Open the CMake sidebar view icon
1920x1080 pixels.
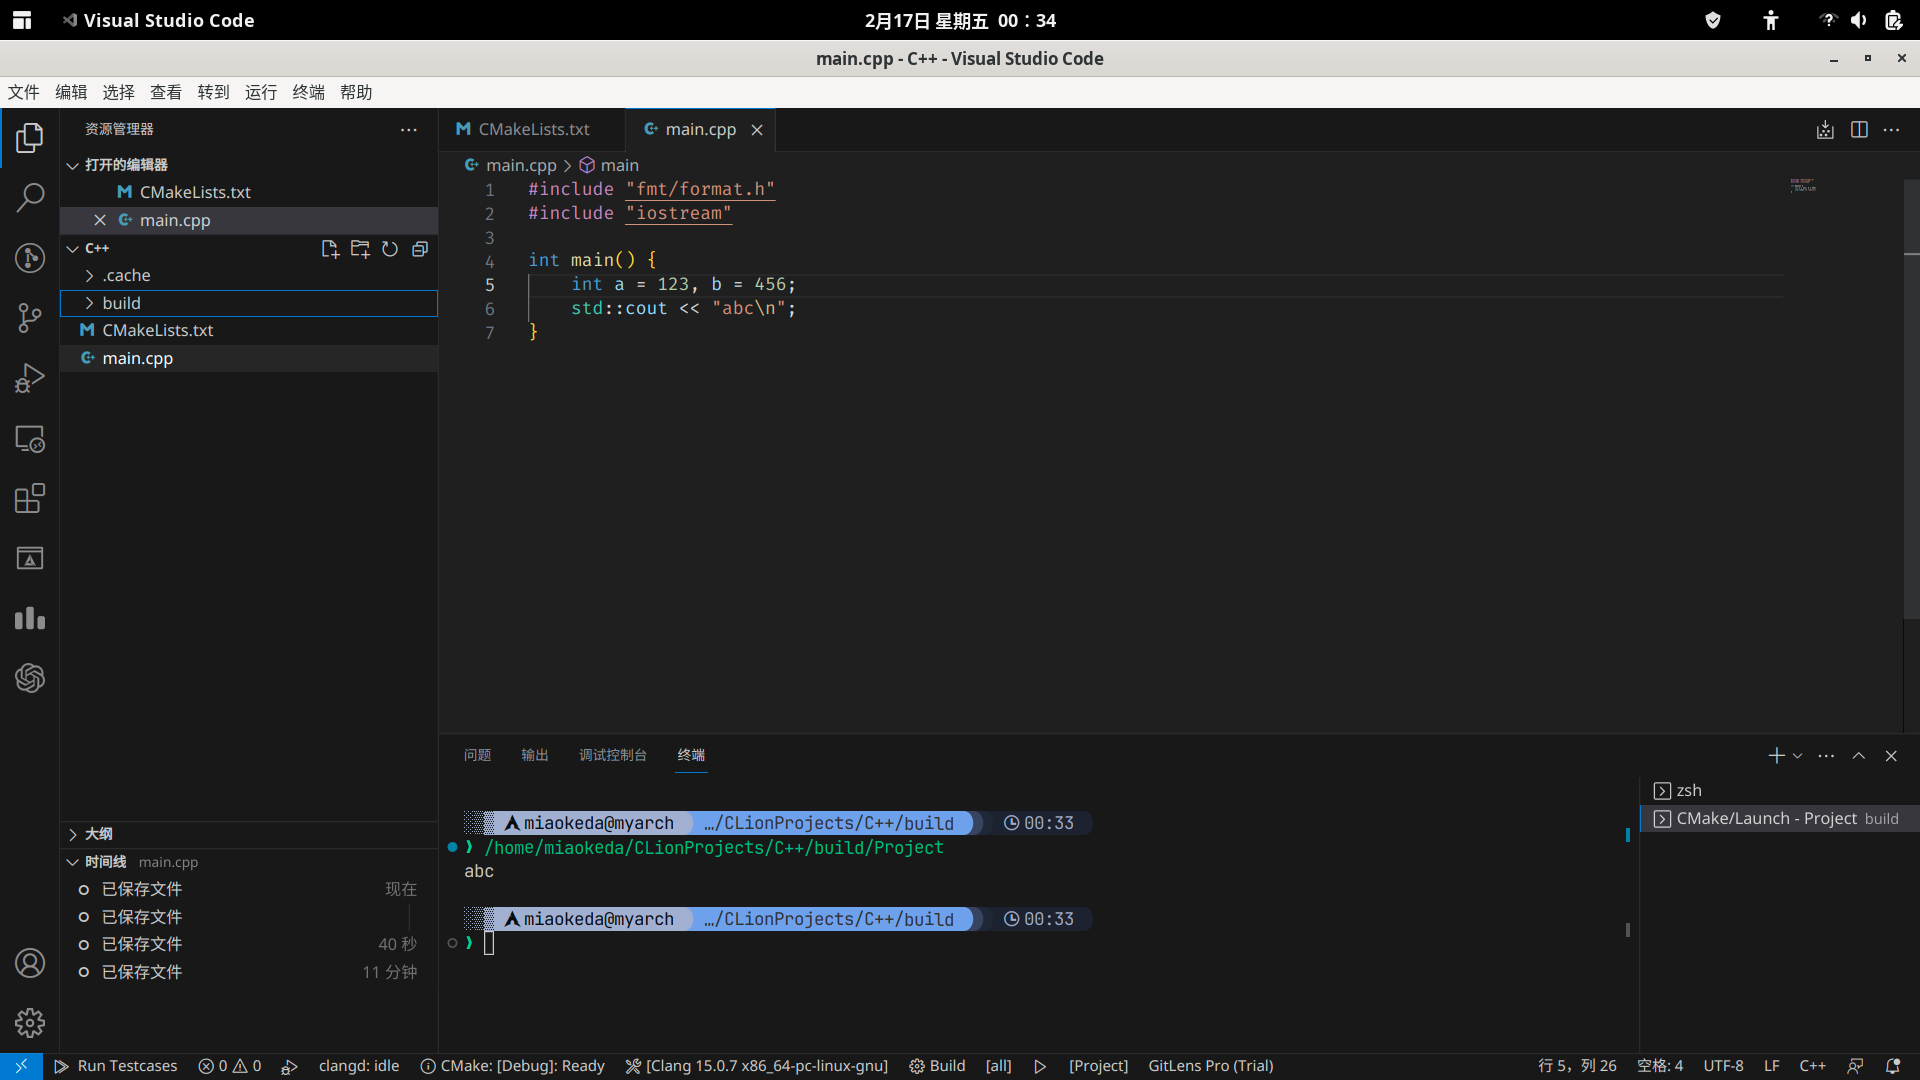[x=30, y=558]
